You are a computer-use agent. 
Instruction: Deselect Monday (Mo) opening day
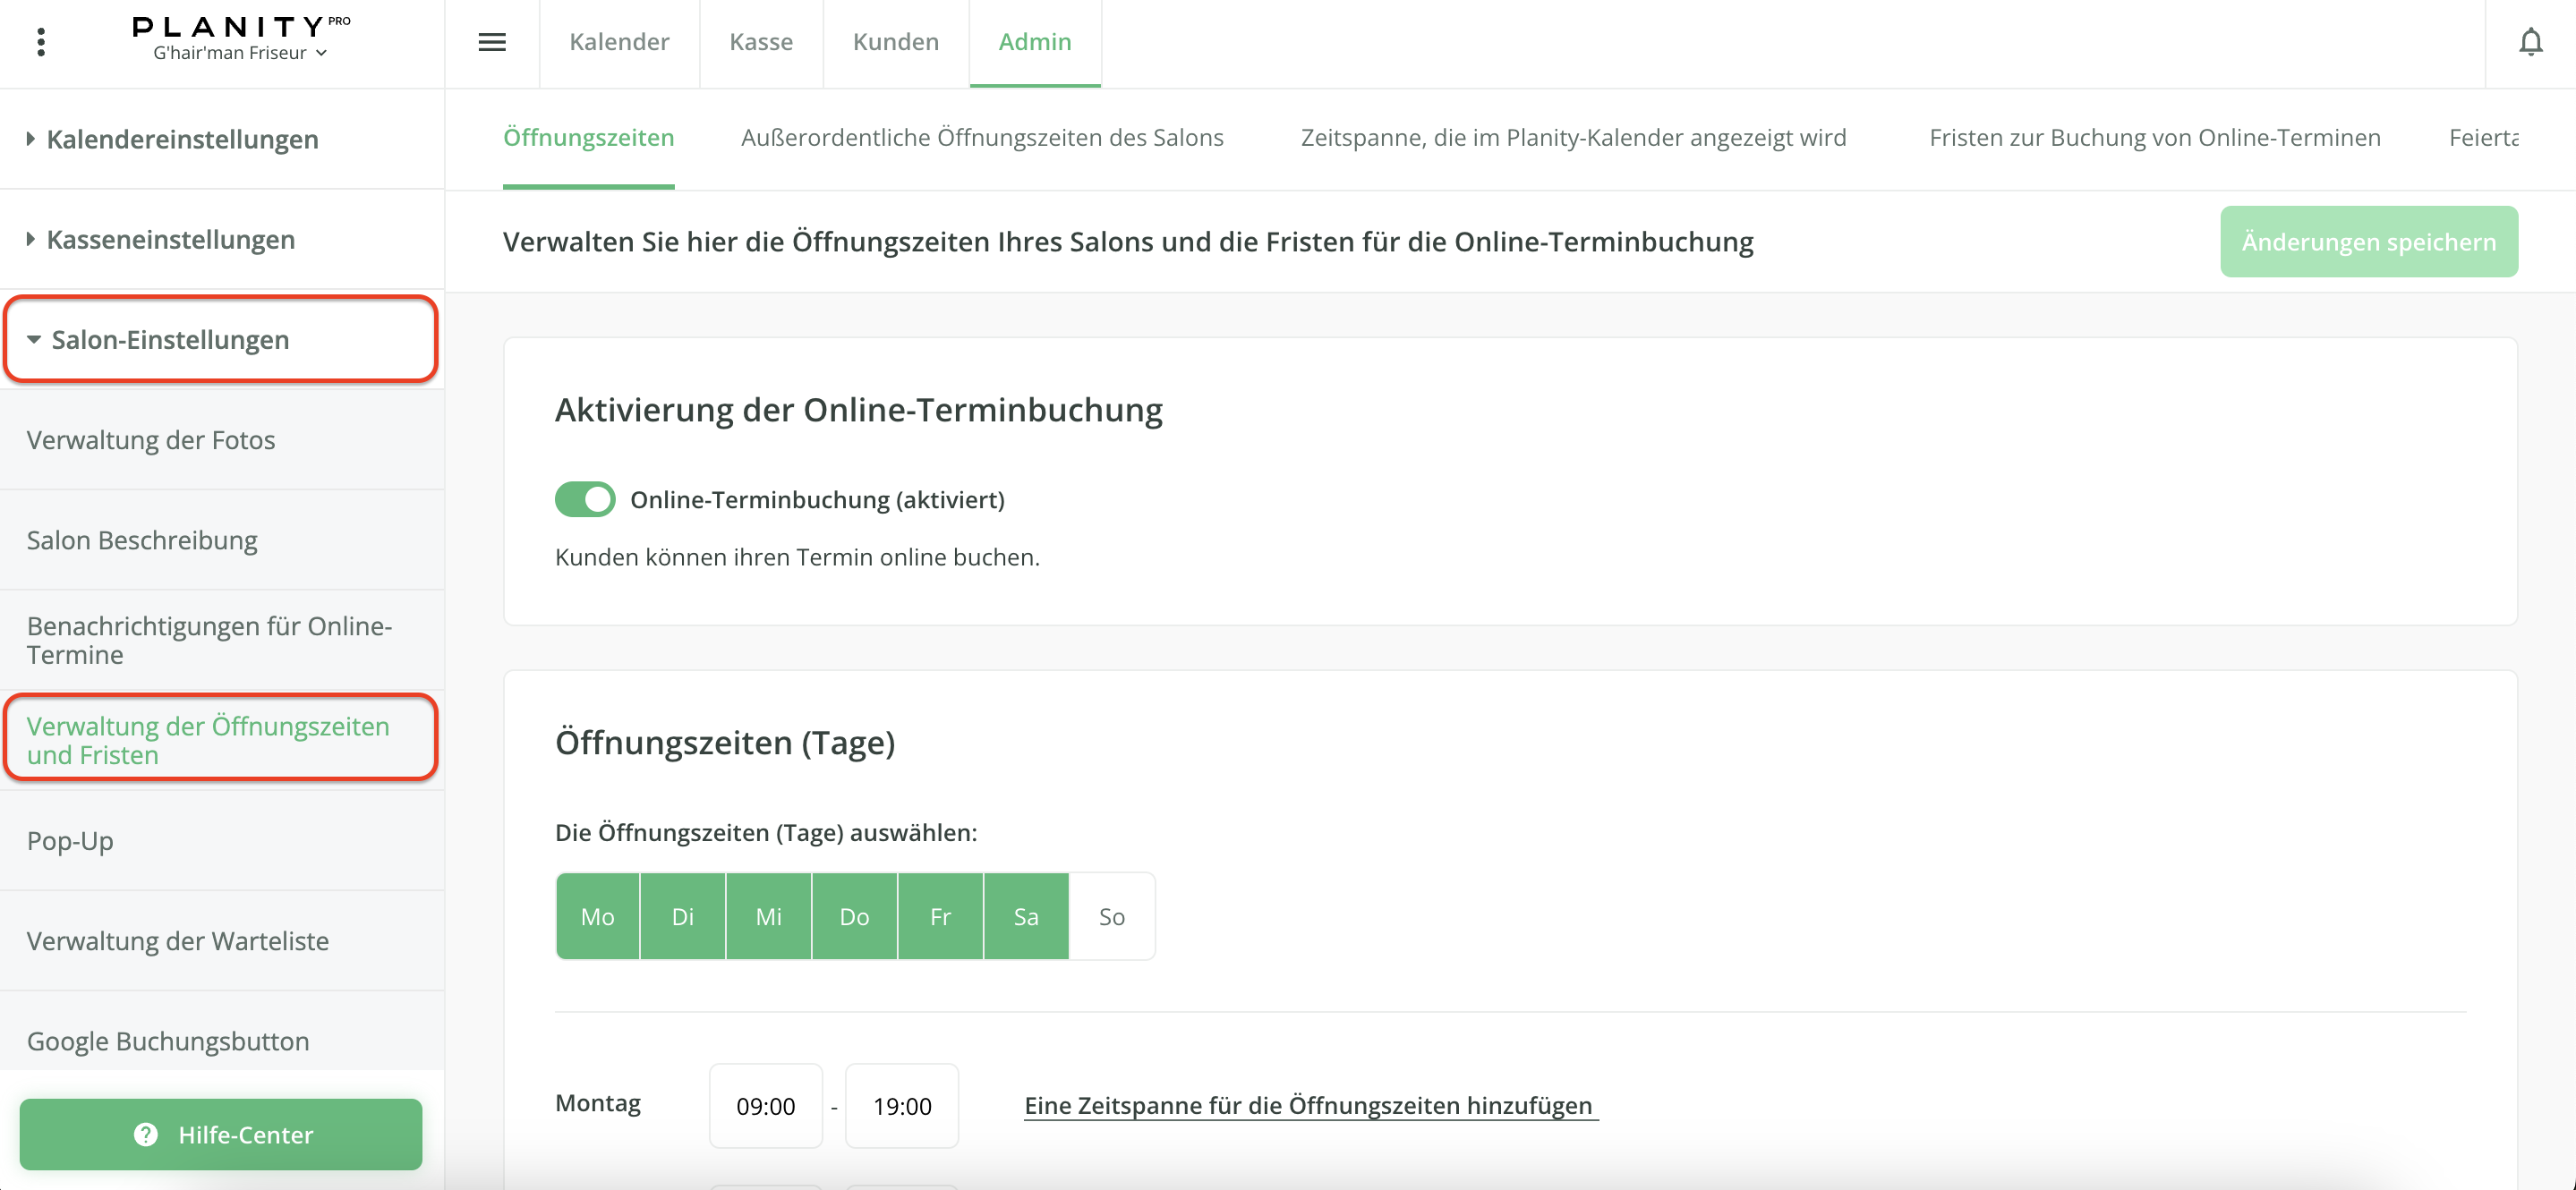[x=597, y=916]
